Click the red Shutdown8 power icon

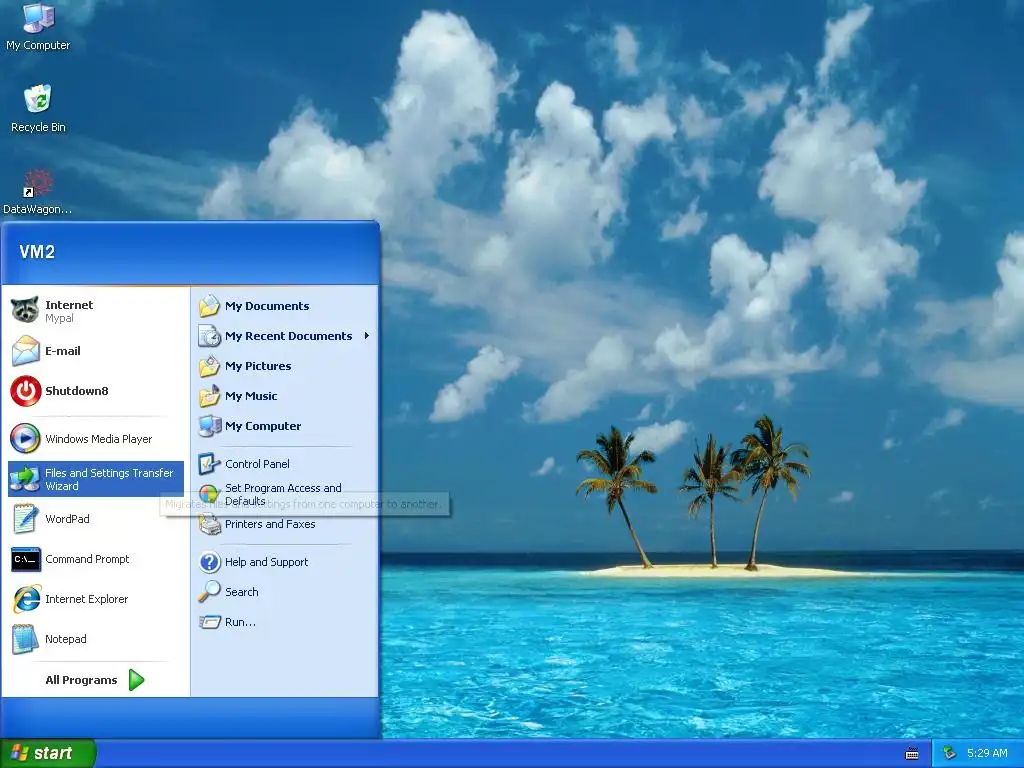[25, 391]
